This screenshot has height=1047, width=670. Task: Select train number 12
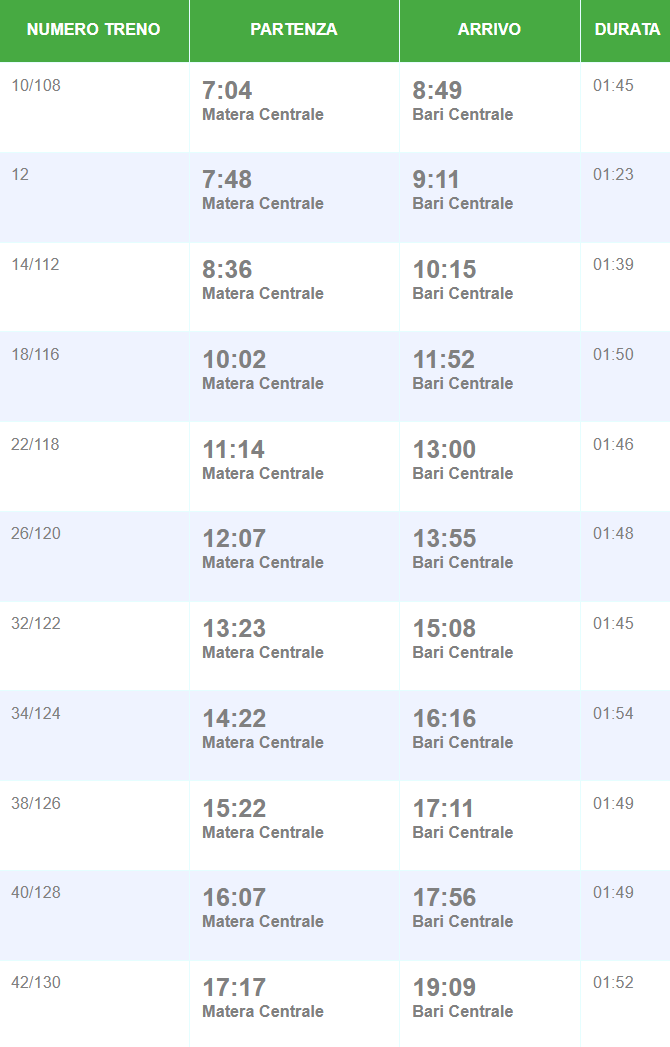[20, 175]
